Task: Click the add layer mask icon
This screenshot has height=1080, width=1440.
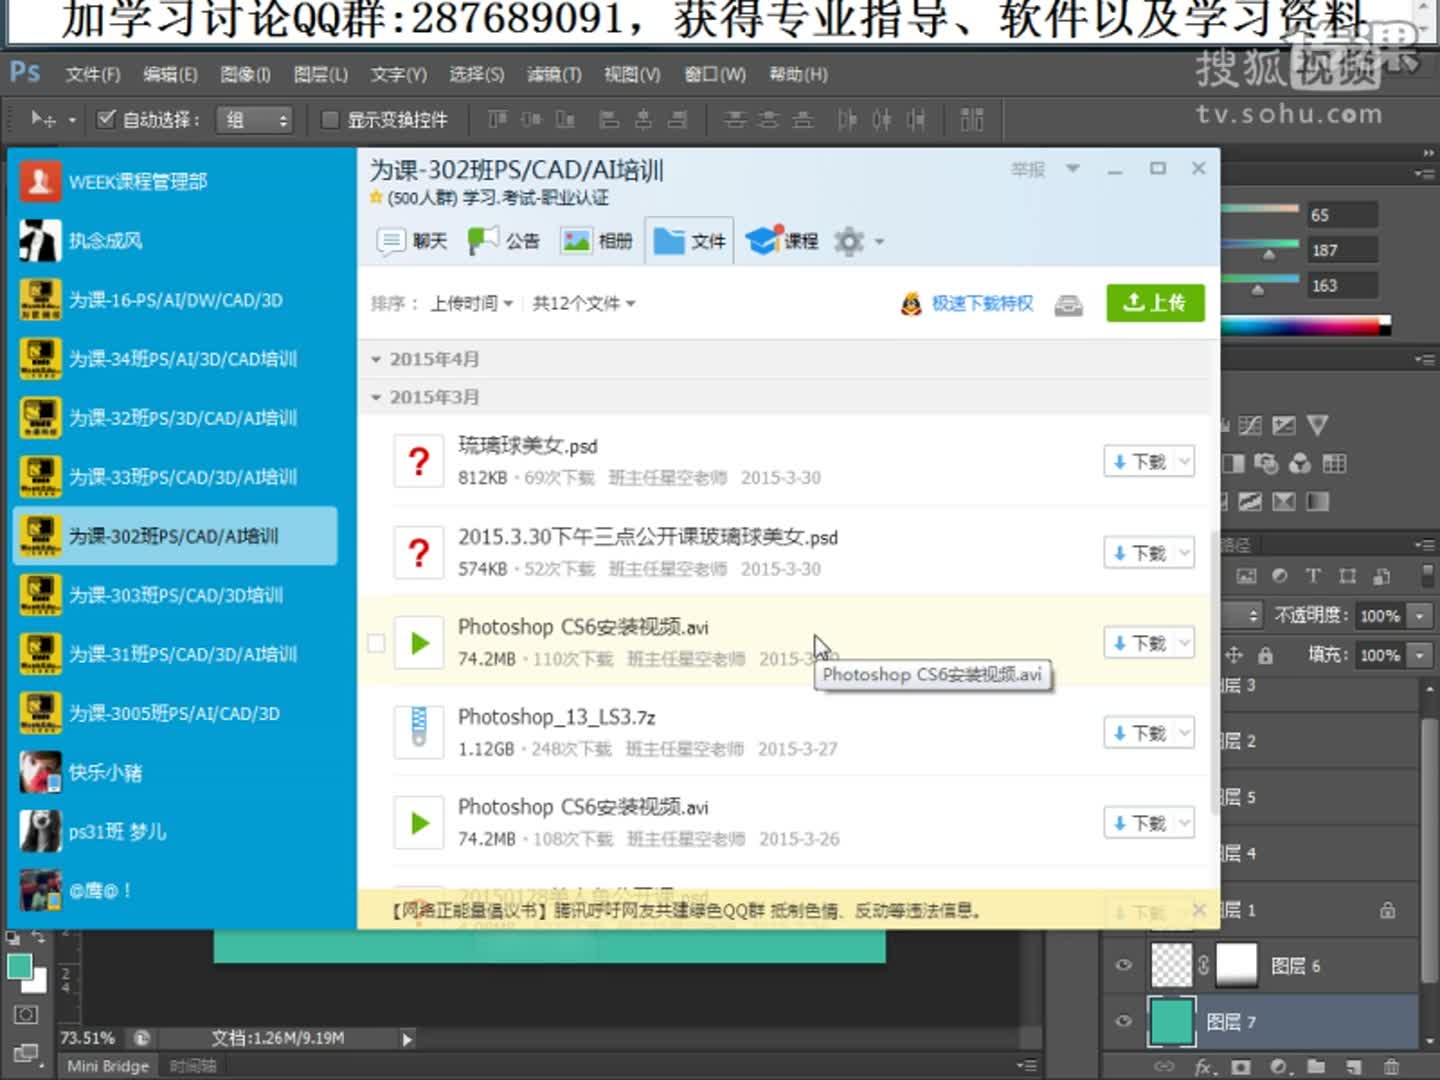Action: click(1241, 1067)
